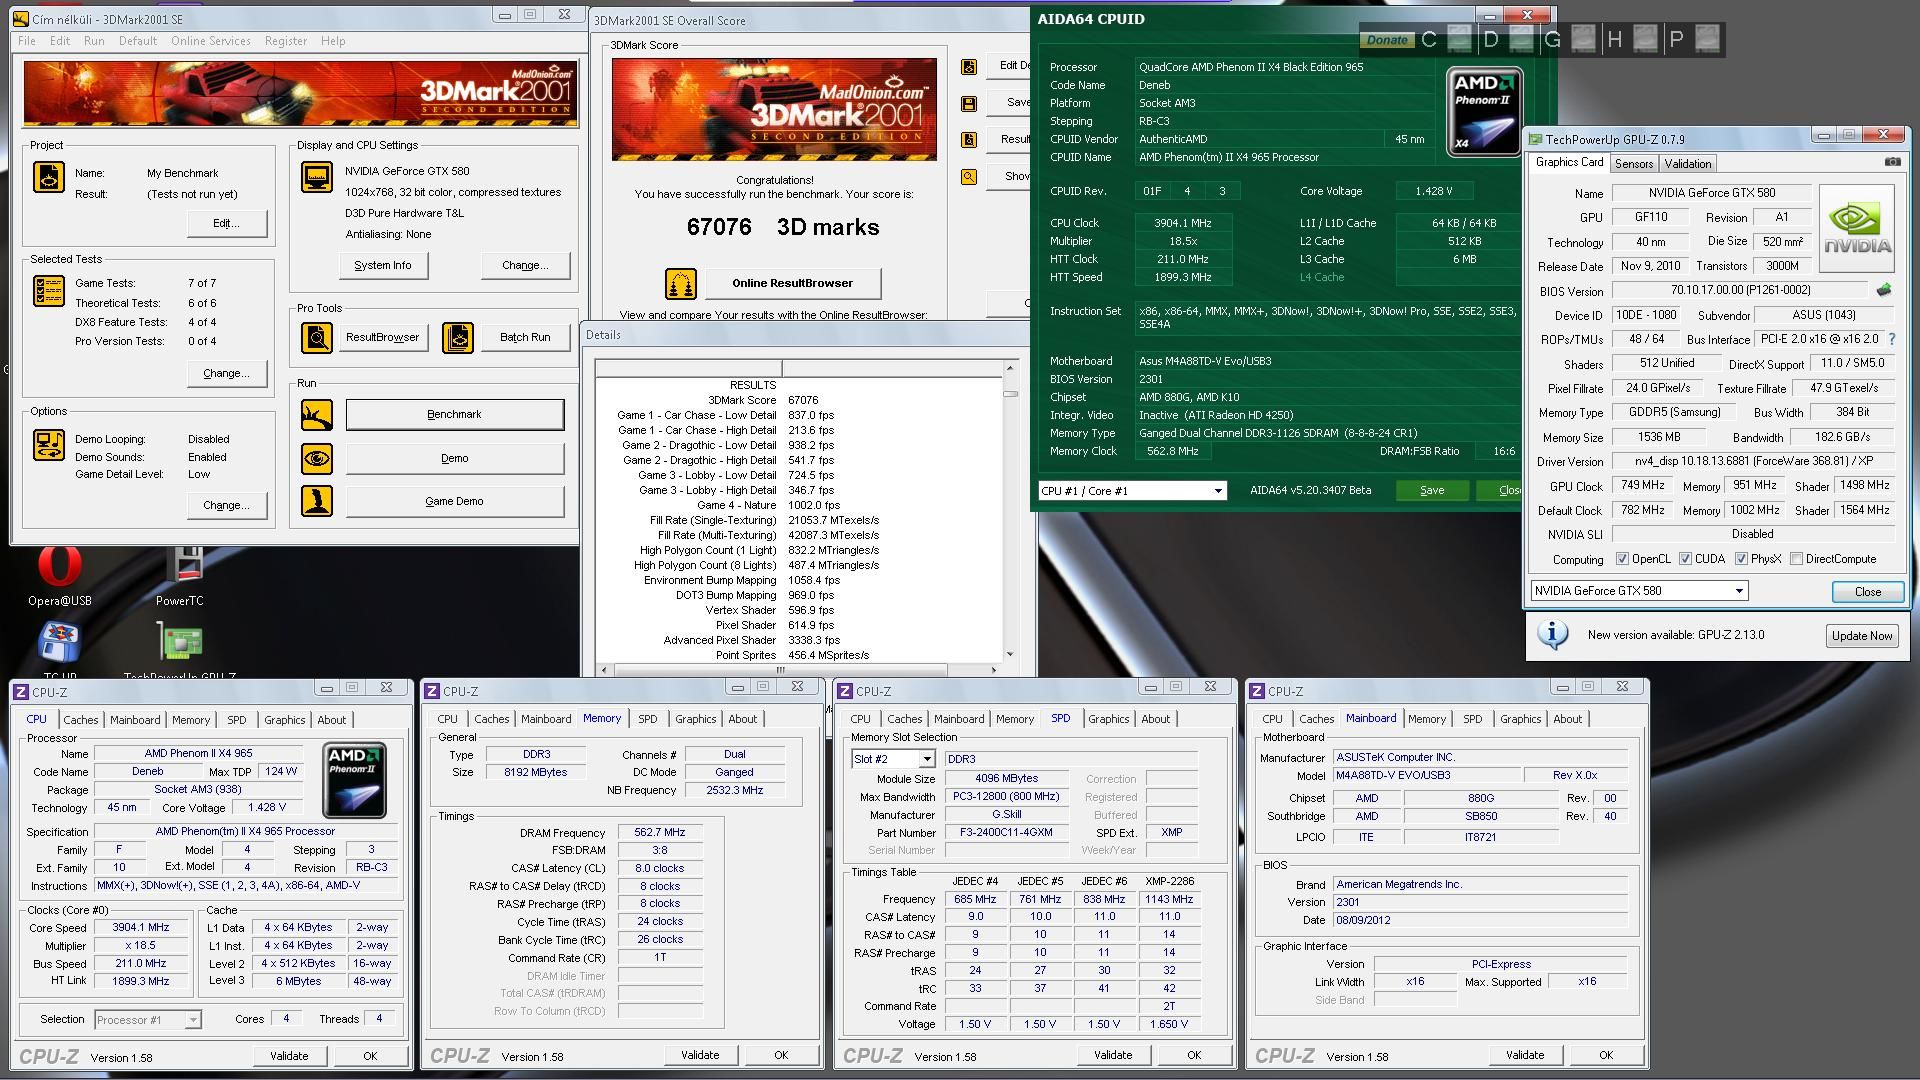Click the Show Details magnifier icon in score window
Image resolution: width=1920 pixels, height=1080 pixels.
[969, 177]
